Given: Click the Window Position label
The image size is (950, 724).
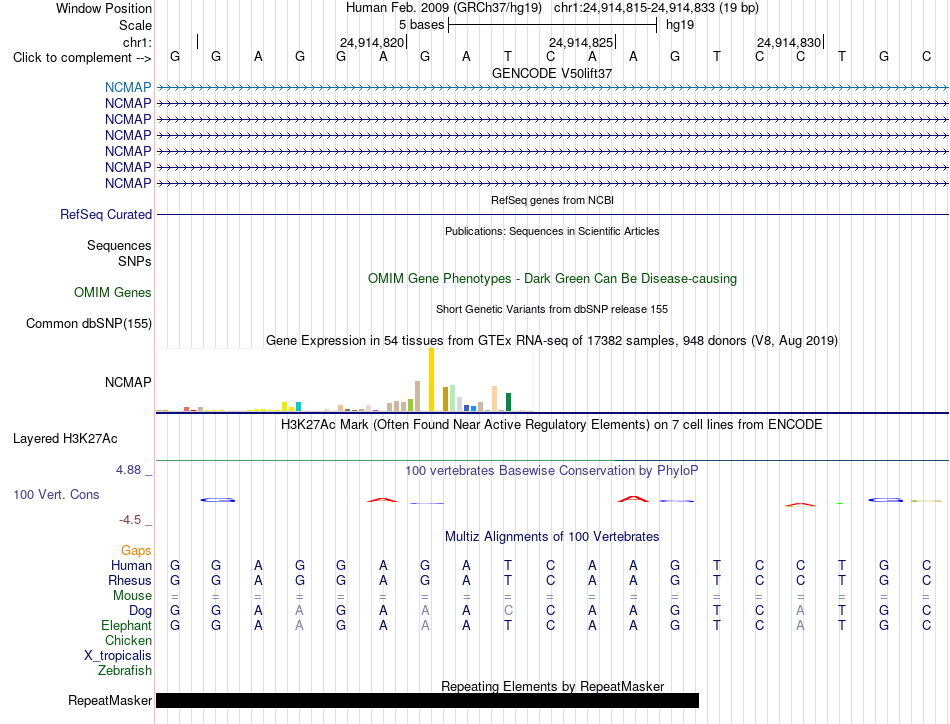Looking at the screenshot, I should (104, 8).
